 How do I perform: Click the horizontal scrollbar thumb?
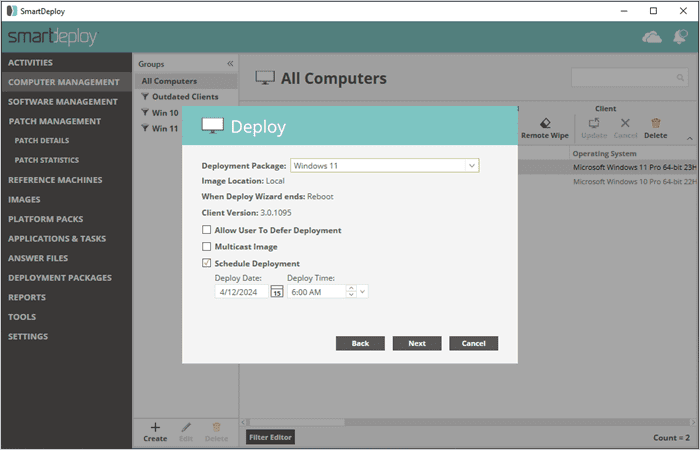295,422
